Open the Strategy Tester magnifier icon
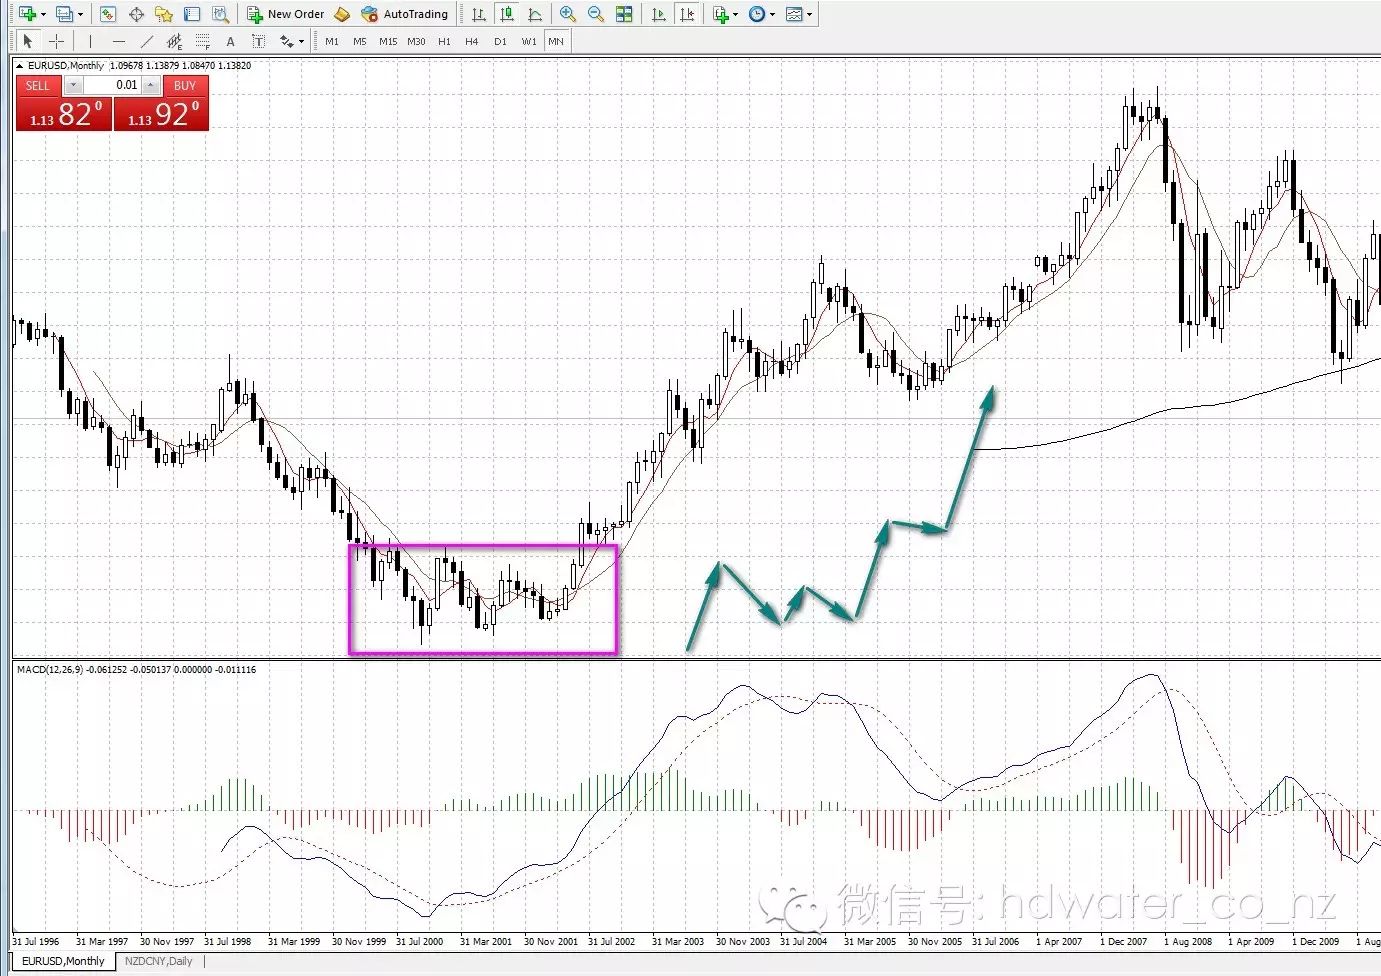Image resolution: width=1381 pixels, height=976 pixels. (x=220, y=14)
